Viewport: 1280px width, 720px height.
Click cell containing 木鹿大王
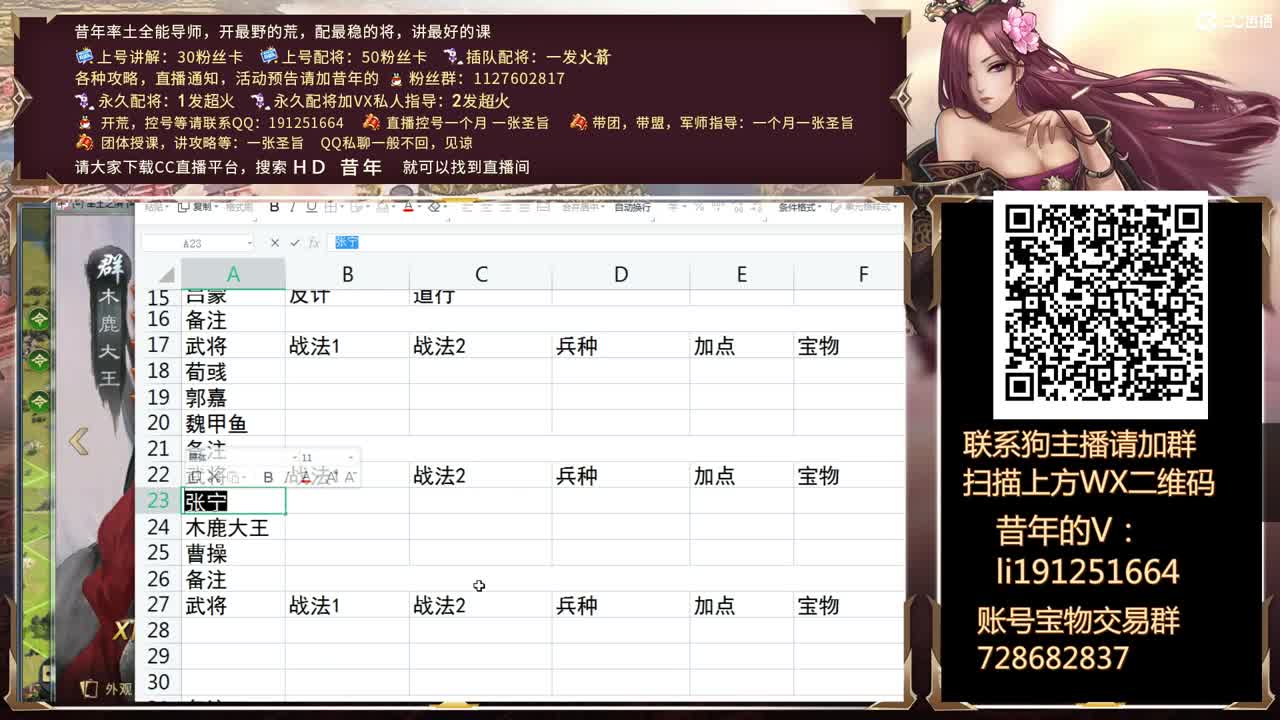pos(233,527)
